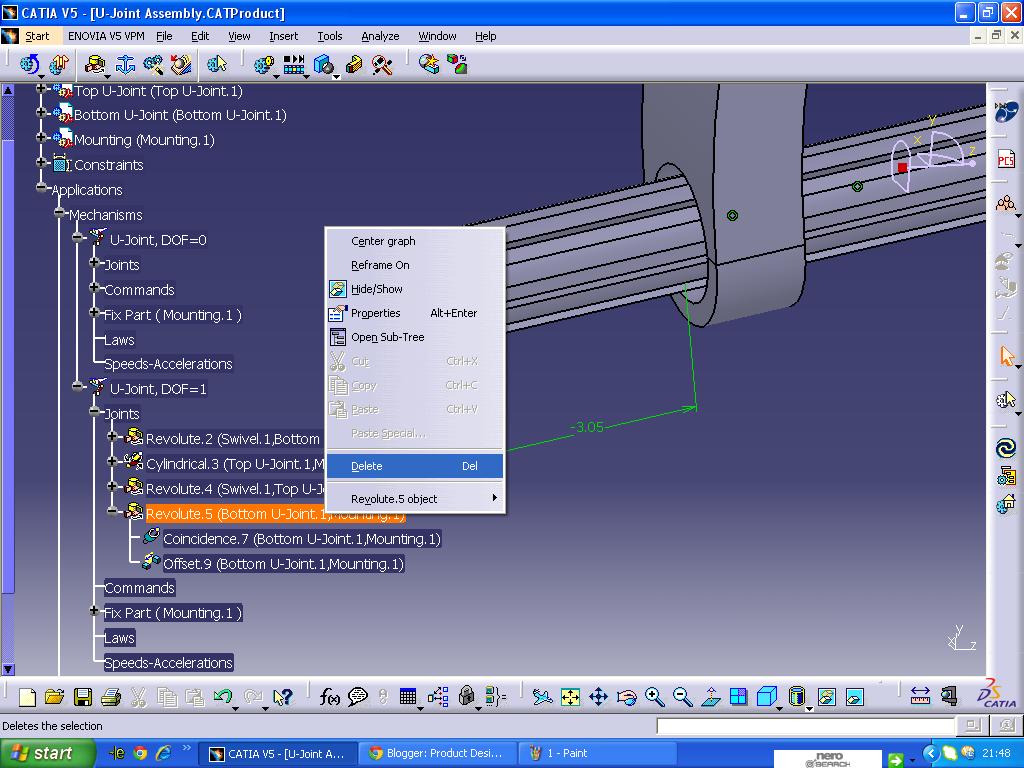Viewport: 1024px width, 768px height.
Task: Click the Check Clash magnifier icon
Action: [x=382, y=64]
